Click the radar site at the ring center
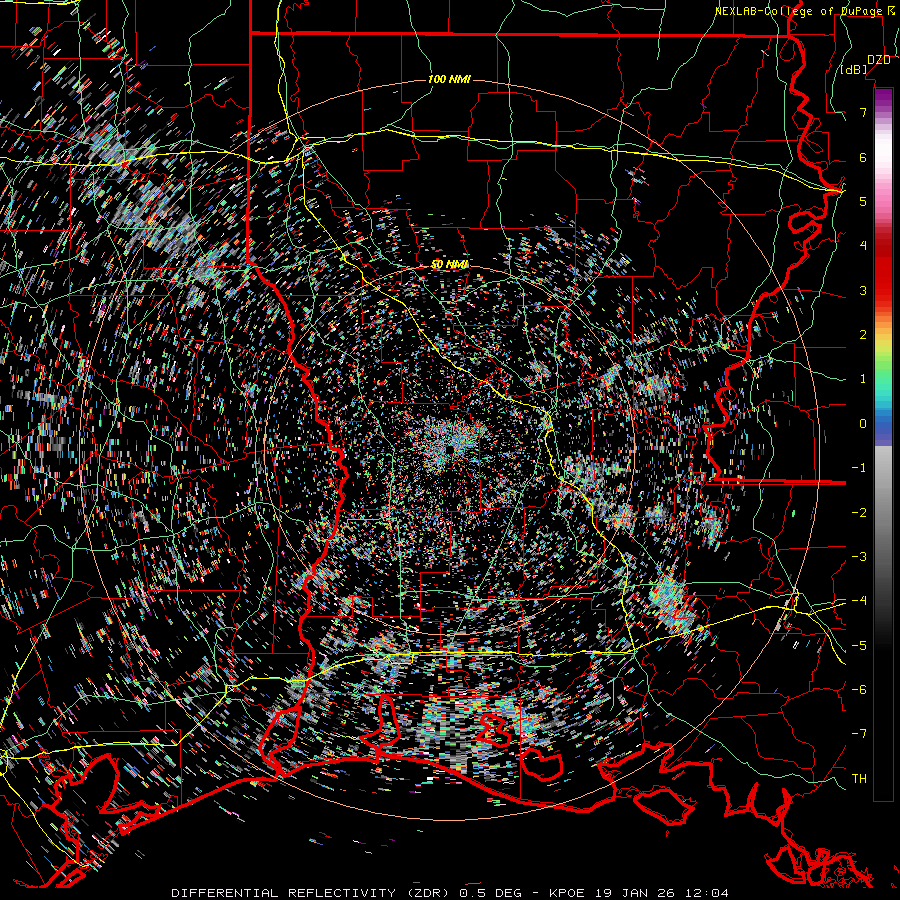This screenshot has height=900, width=900. (x=451, y=448)
